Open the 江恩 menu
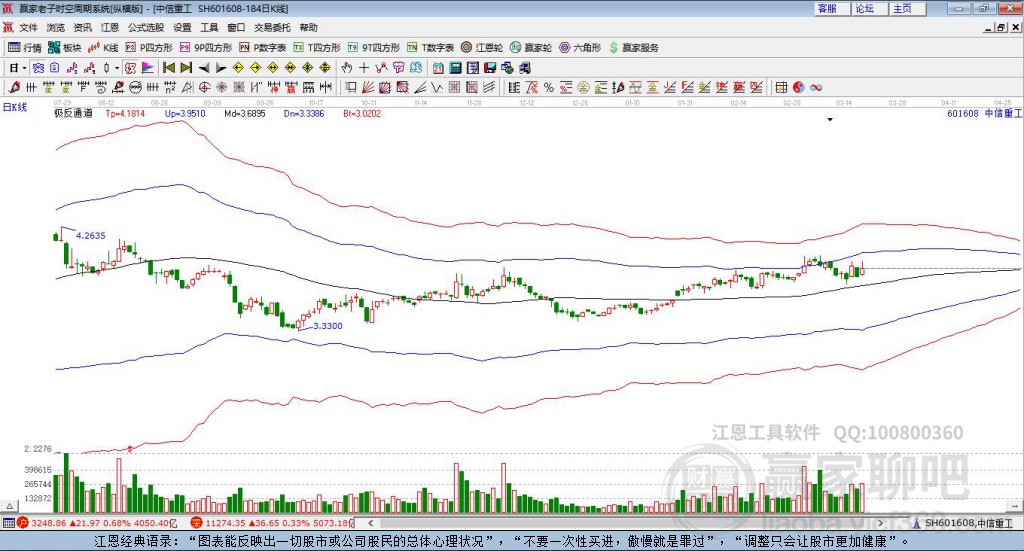This screenshot has width=1024, height=551. point(110,27)
